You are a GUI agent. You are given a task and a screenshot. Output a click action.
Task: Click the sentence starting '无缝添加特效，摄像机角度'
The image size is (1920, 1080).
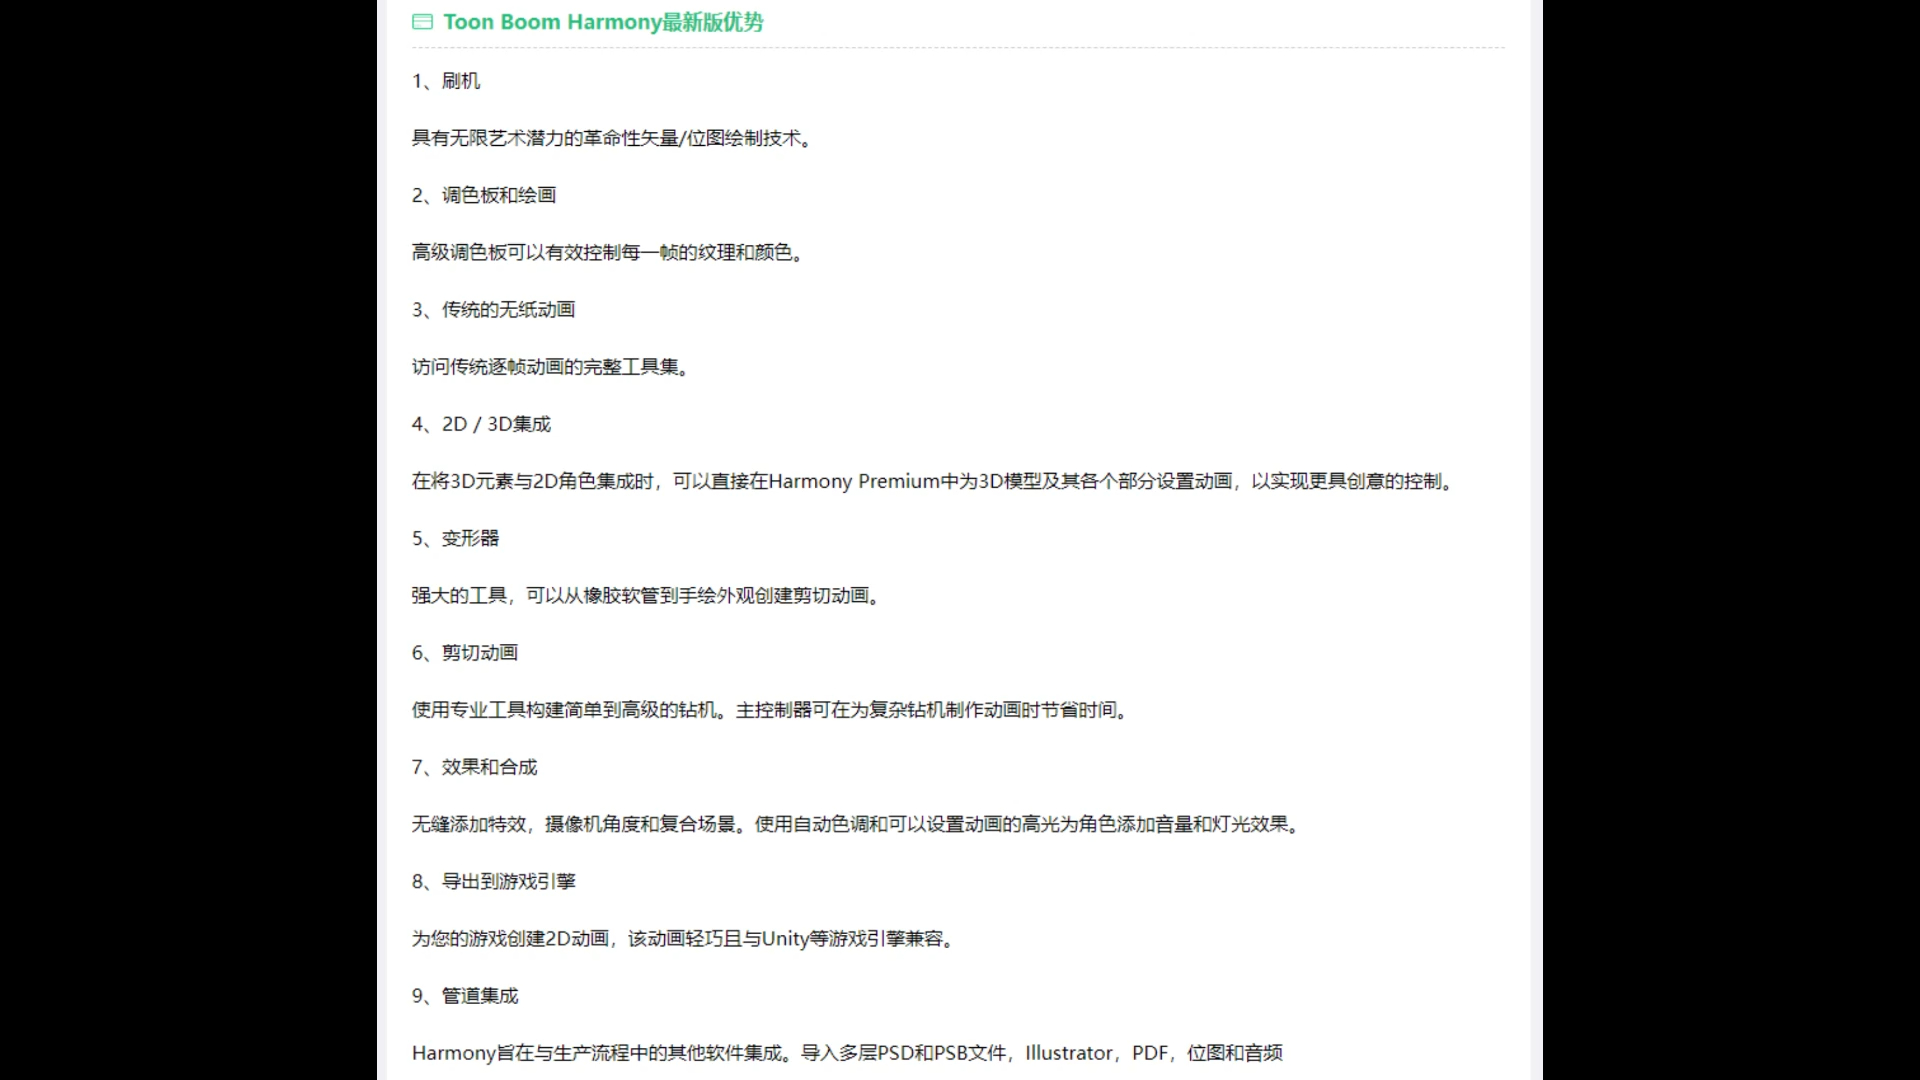pyautogui.click(x=855, y=824)
